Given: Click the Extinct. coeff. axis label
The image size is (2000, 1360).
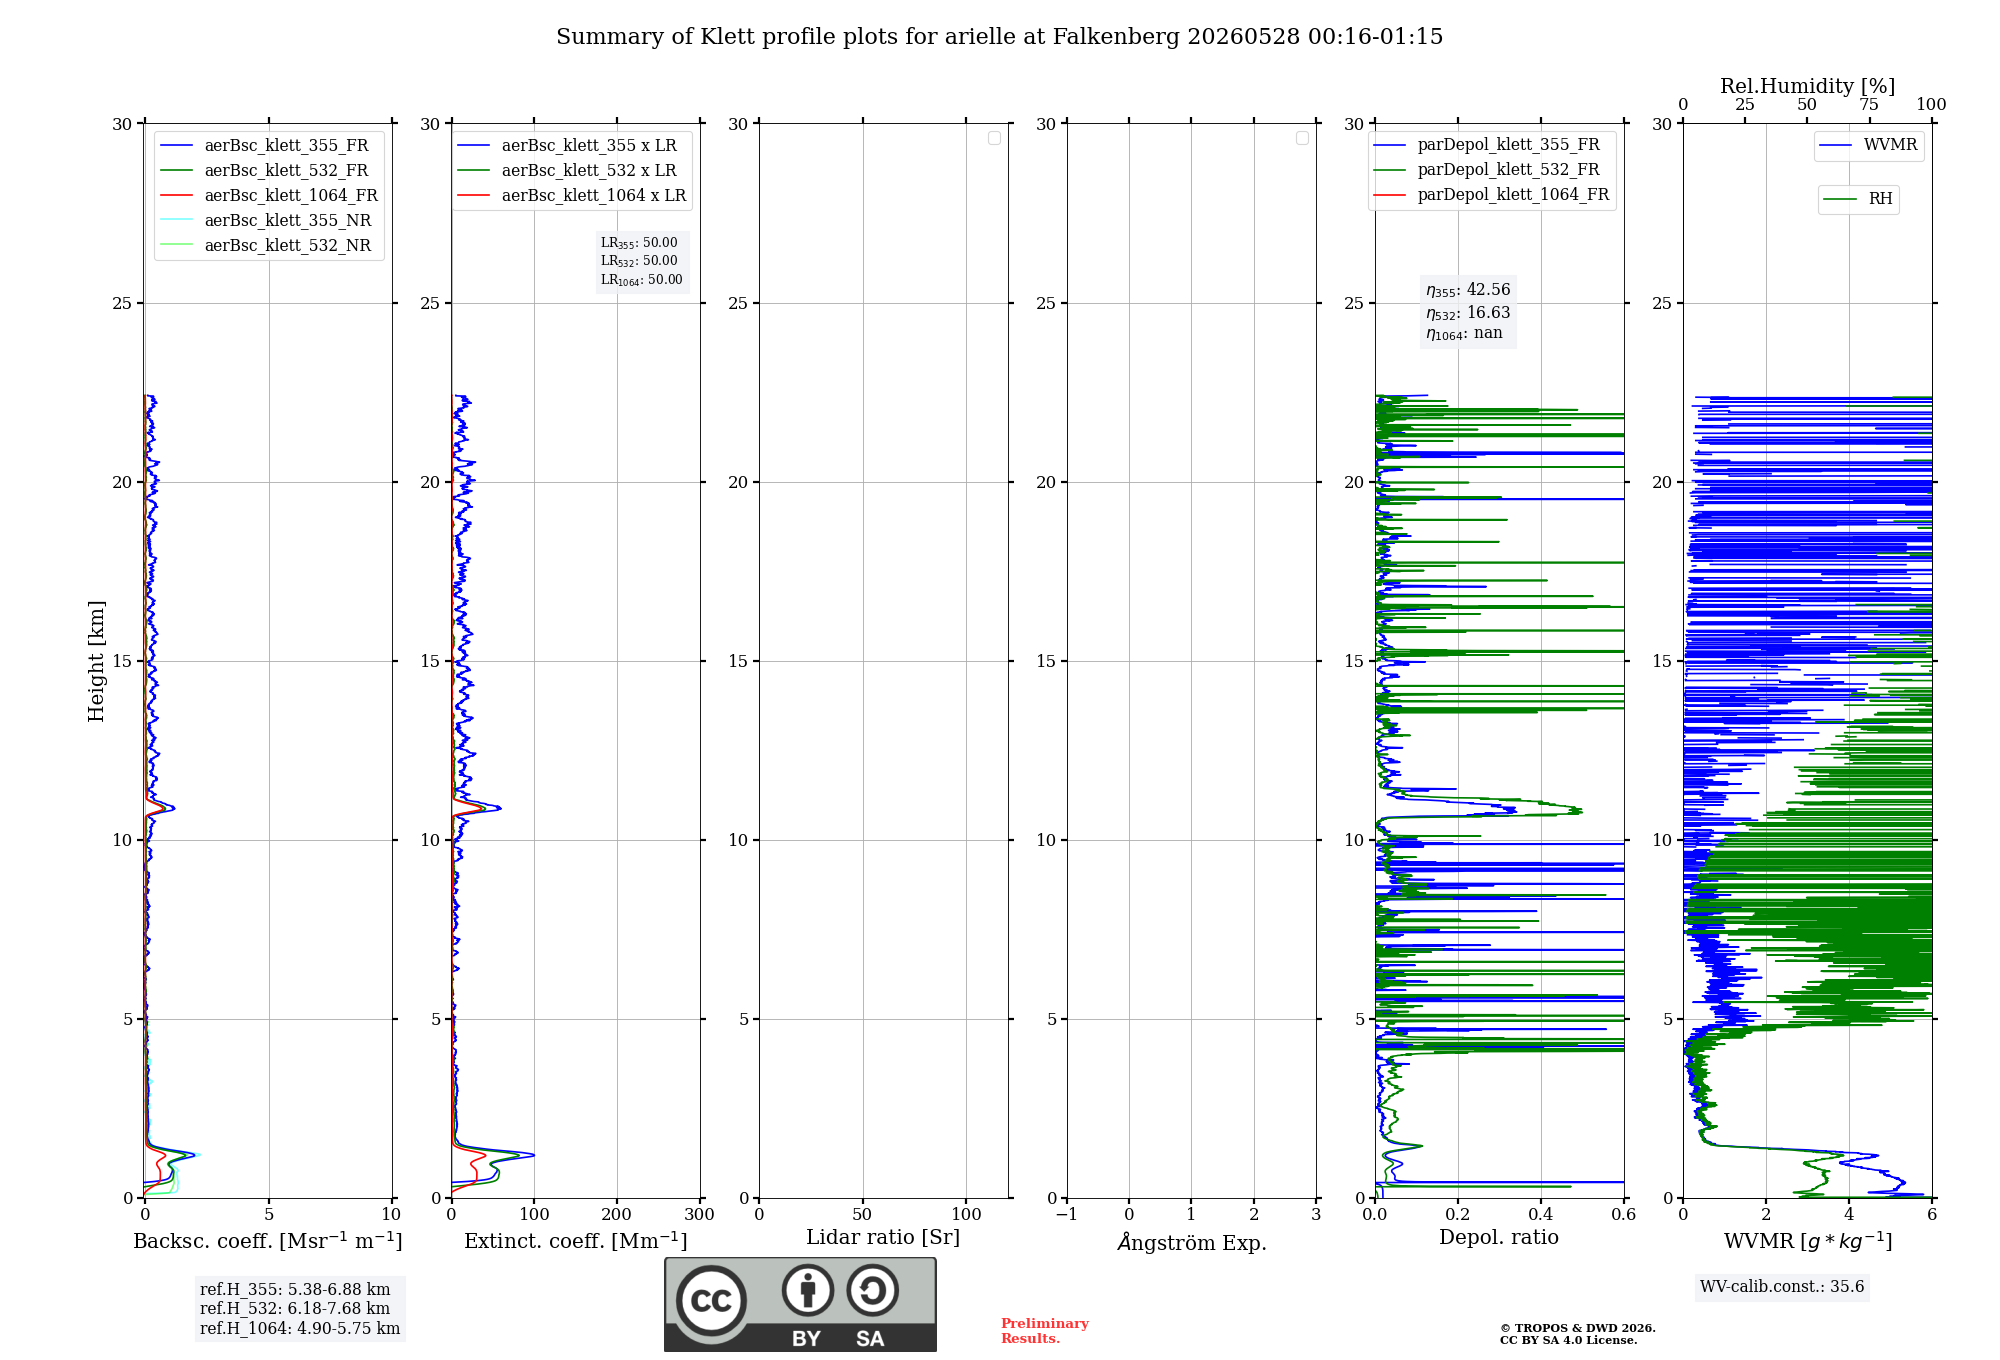Looking at the screenshot, I should coord(576,1241).
